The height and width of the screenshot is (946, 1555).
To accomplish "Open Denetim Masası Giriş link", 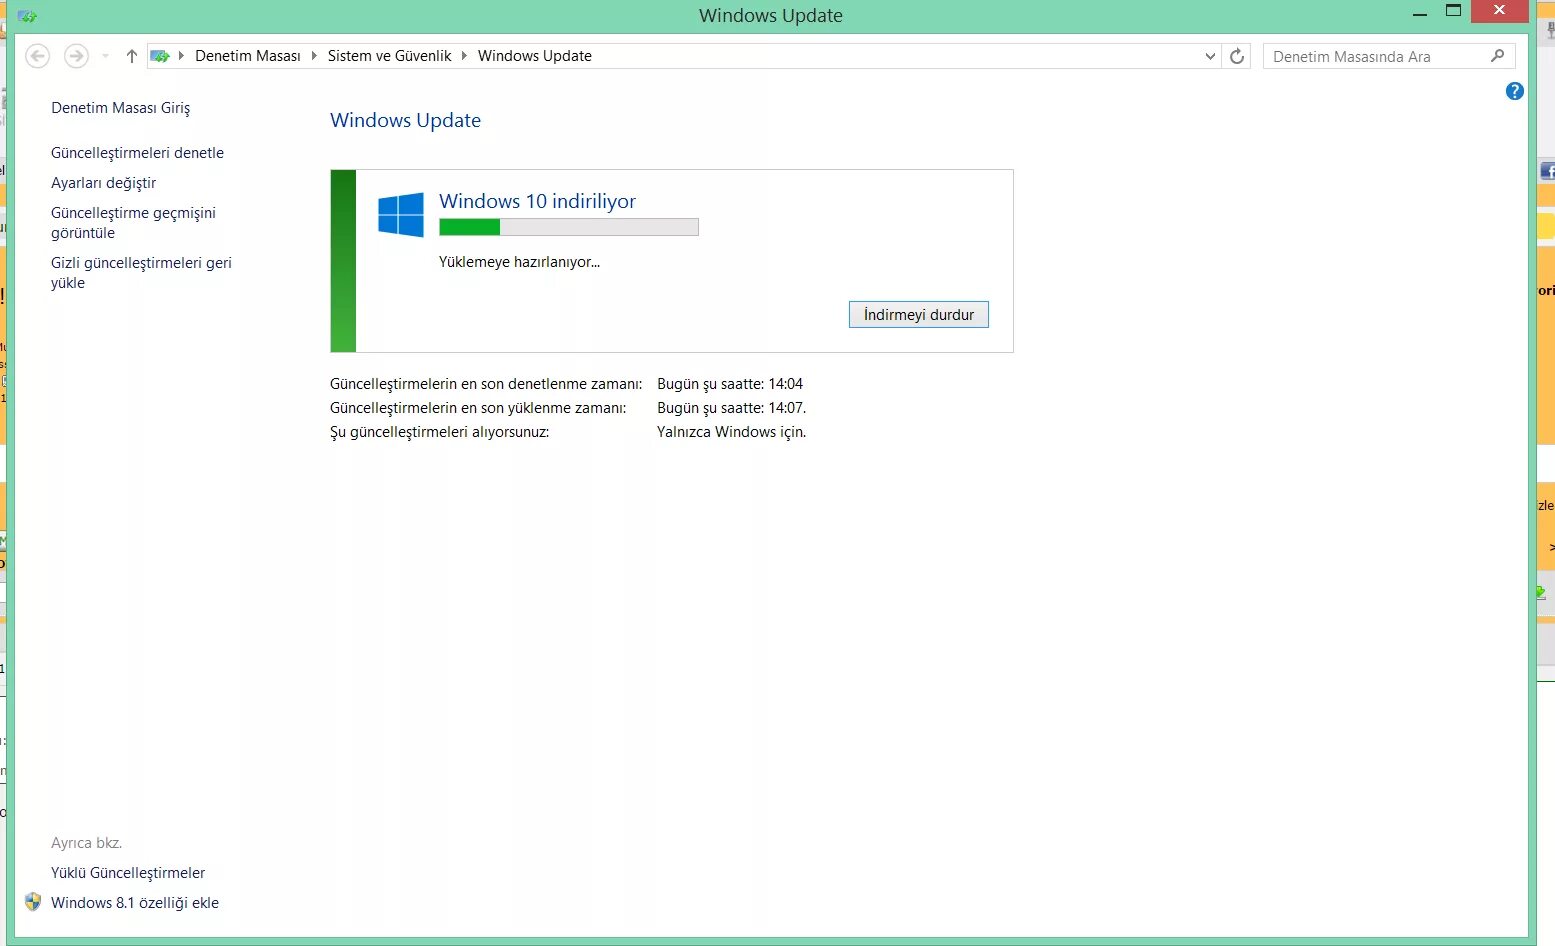I will [x=121, y=108].
